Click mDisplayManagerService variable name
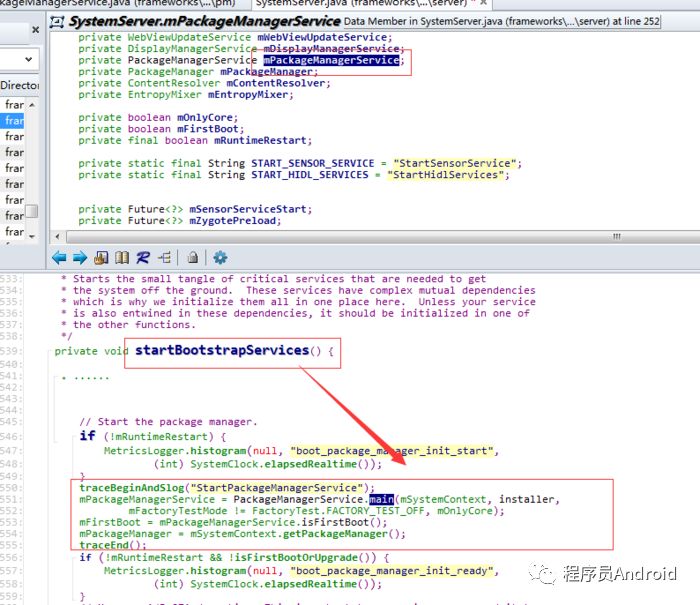Image resolution: width=700 pixels, height=605 pixels. coord(331,49)
